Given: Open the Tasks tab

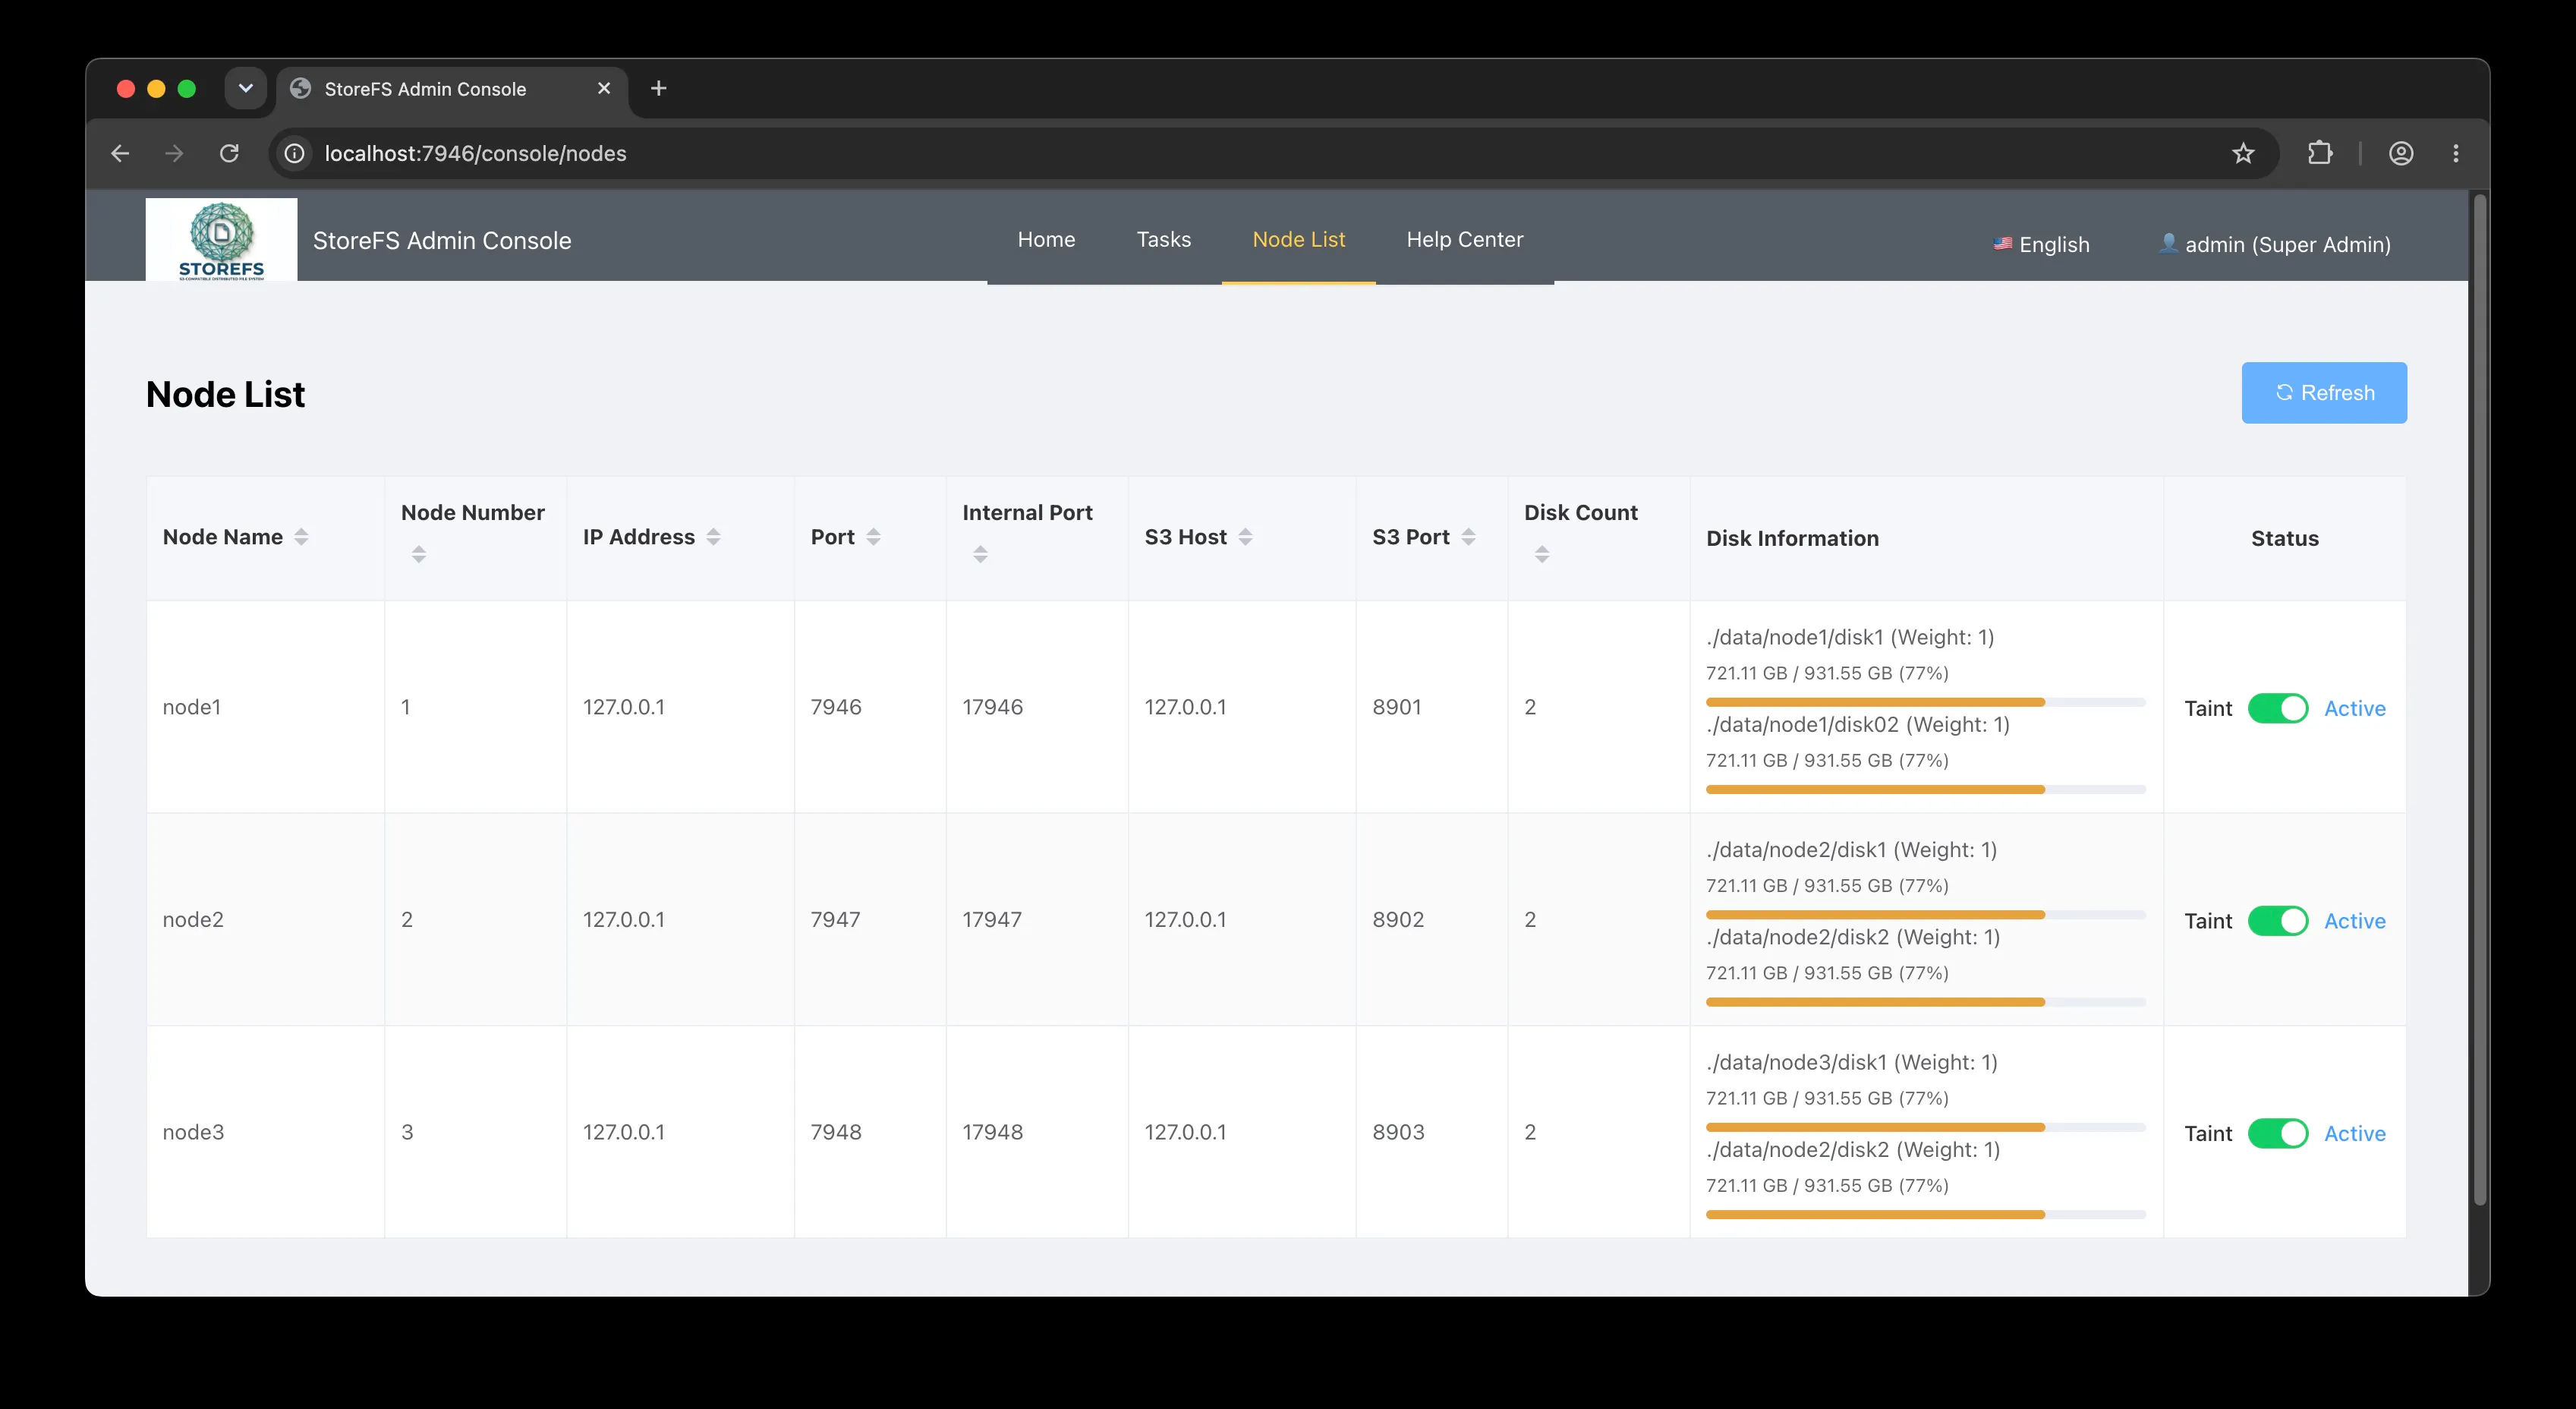Looking at the screenshot, I should 1164,239.
